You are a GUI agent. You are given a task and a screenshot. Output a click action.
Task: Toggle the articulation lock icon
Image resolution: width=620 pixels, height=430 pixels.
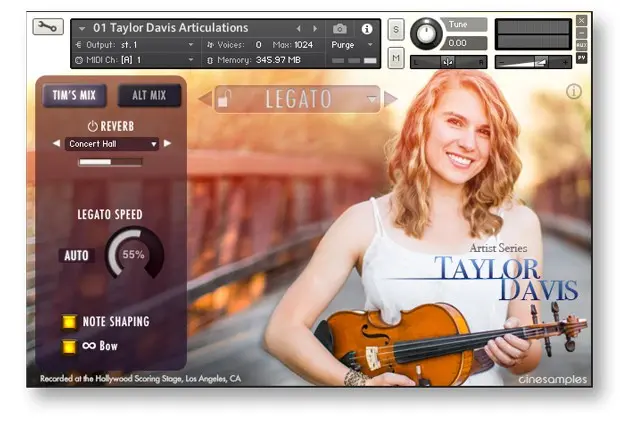pyautogui.click(x=224, y=99)
